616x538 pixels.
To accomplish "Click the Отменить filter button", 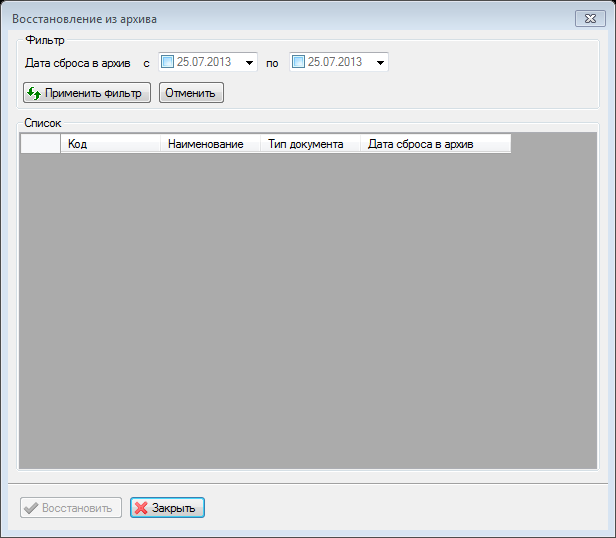I will [191, 93].
